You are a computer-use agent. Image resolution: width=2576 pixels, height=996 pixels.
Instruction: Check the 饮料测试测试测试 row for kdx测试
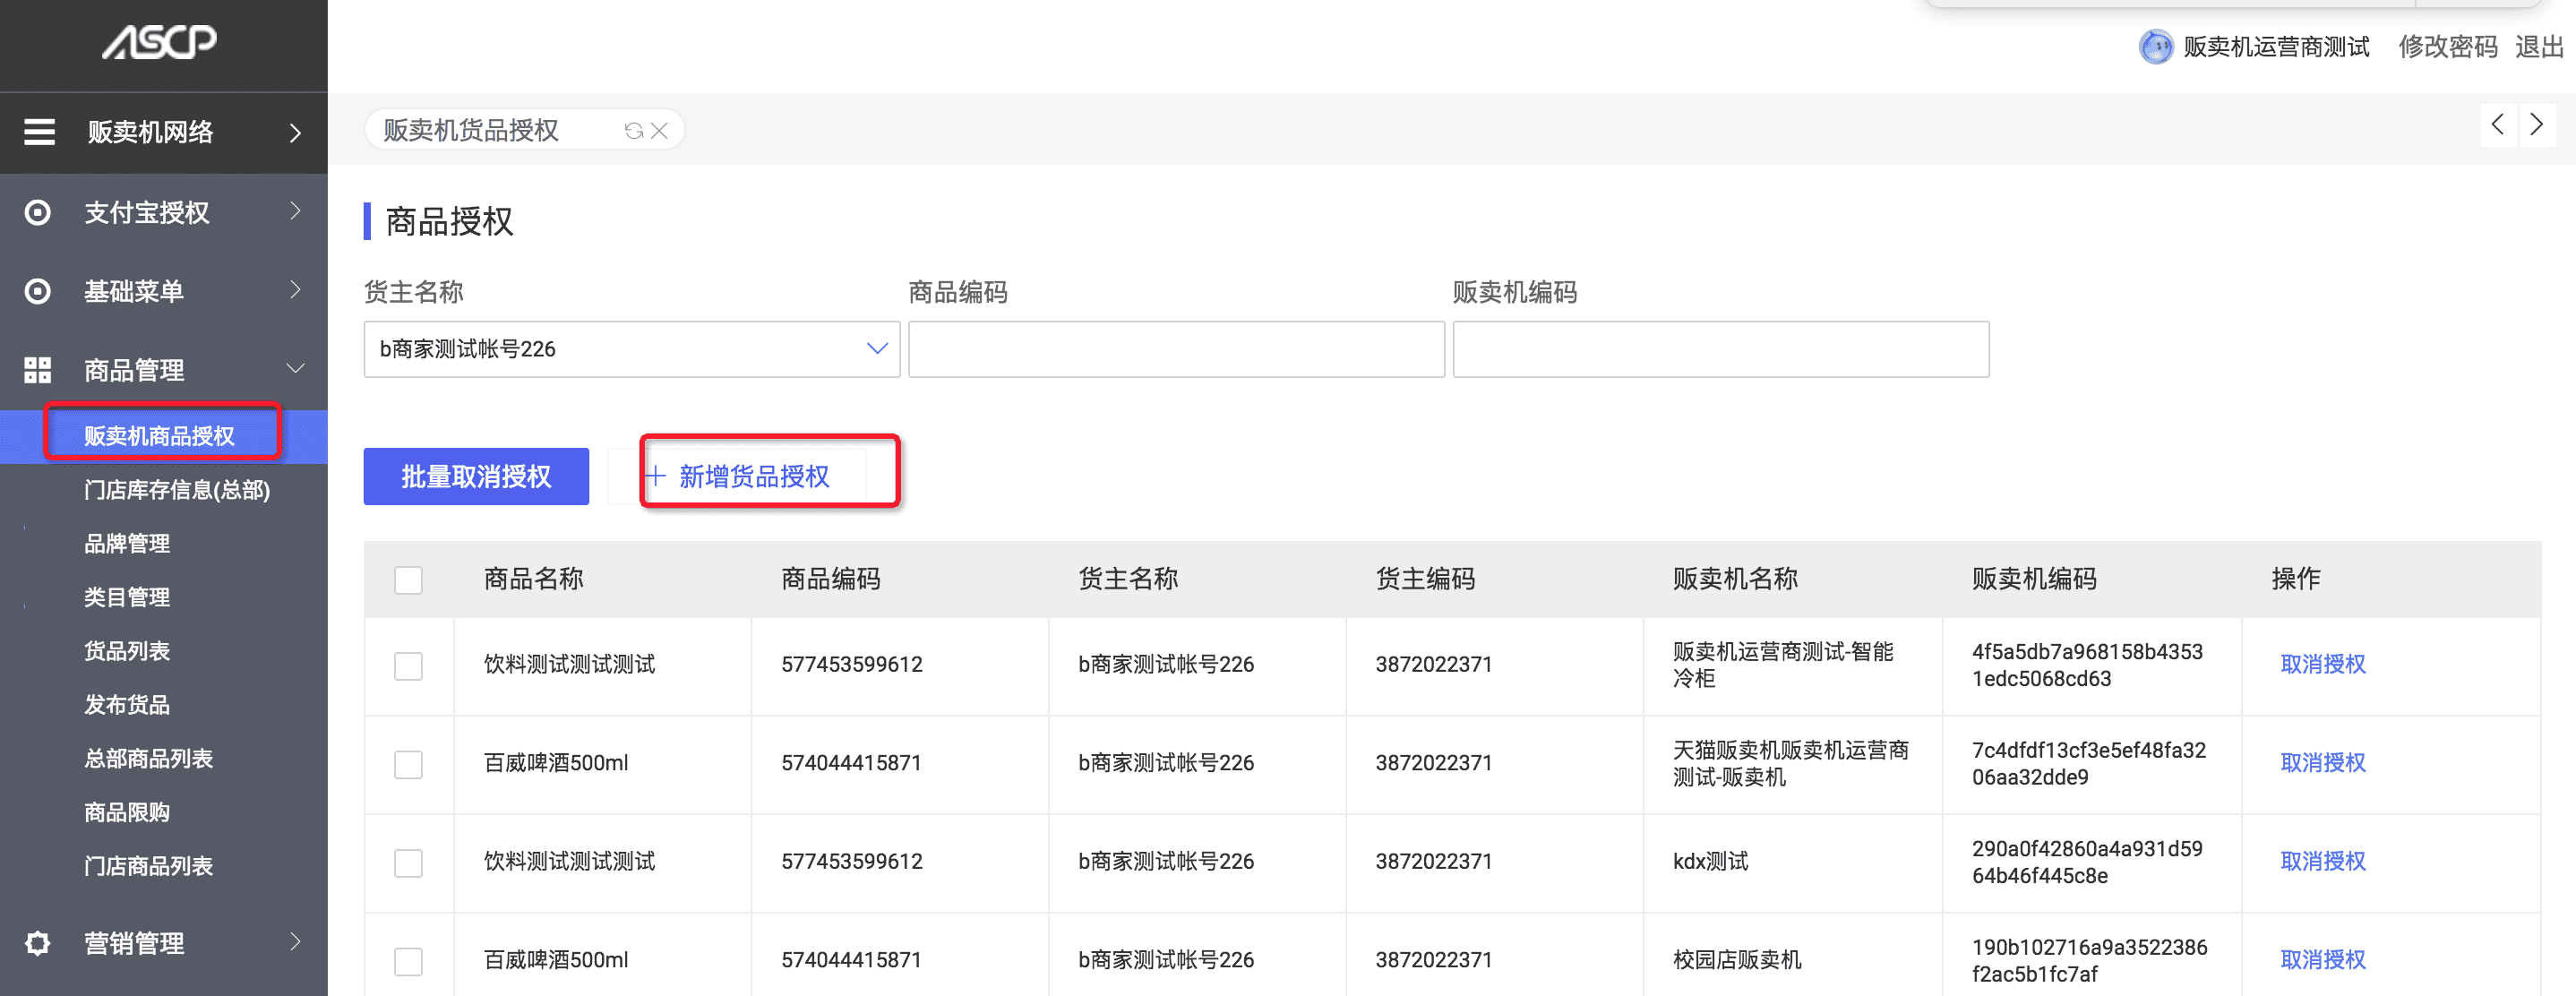408,863
